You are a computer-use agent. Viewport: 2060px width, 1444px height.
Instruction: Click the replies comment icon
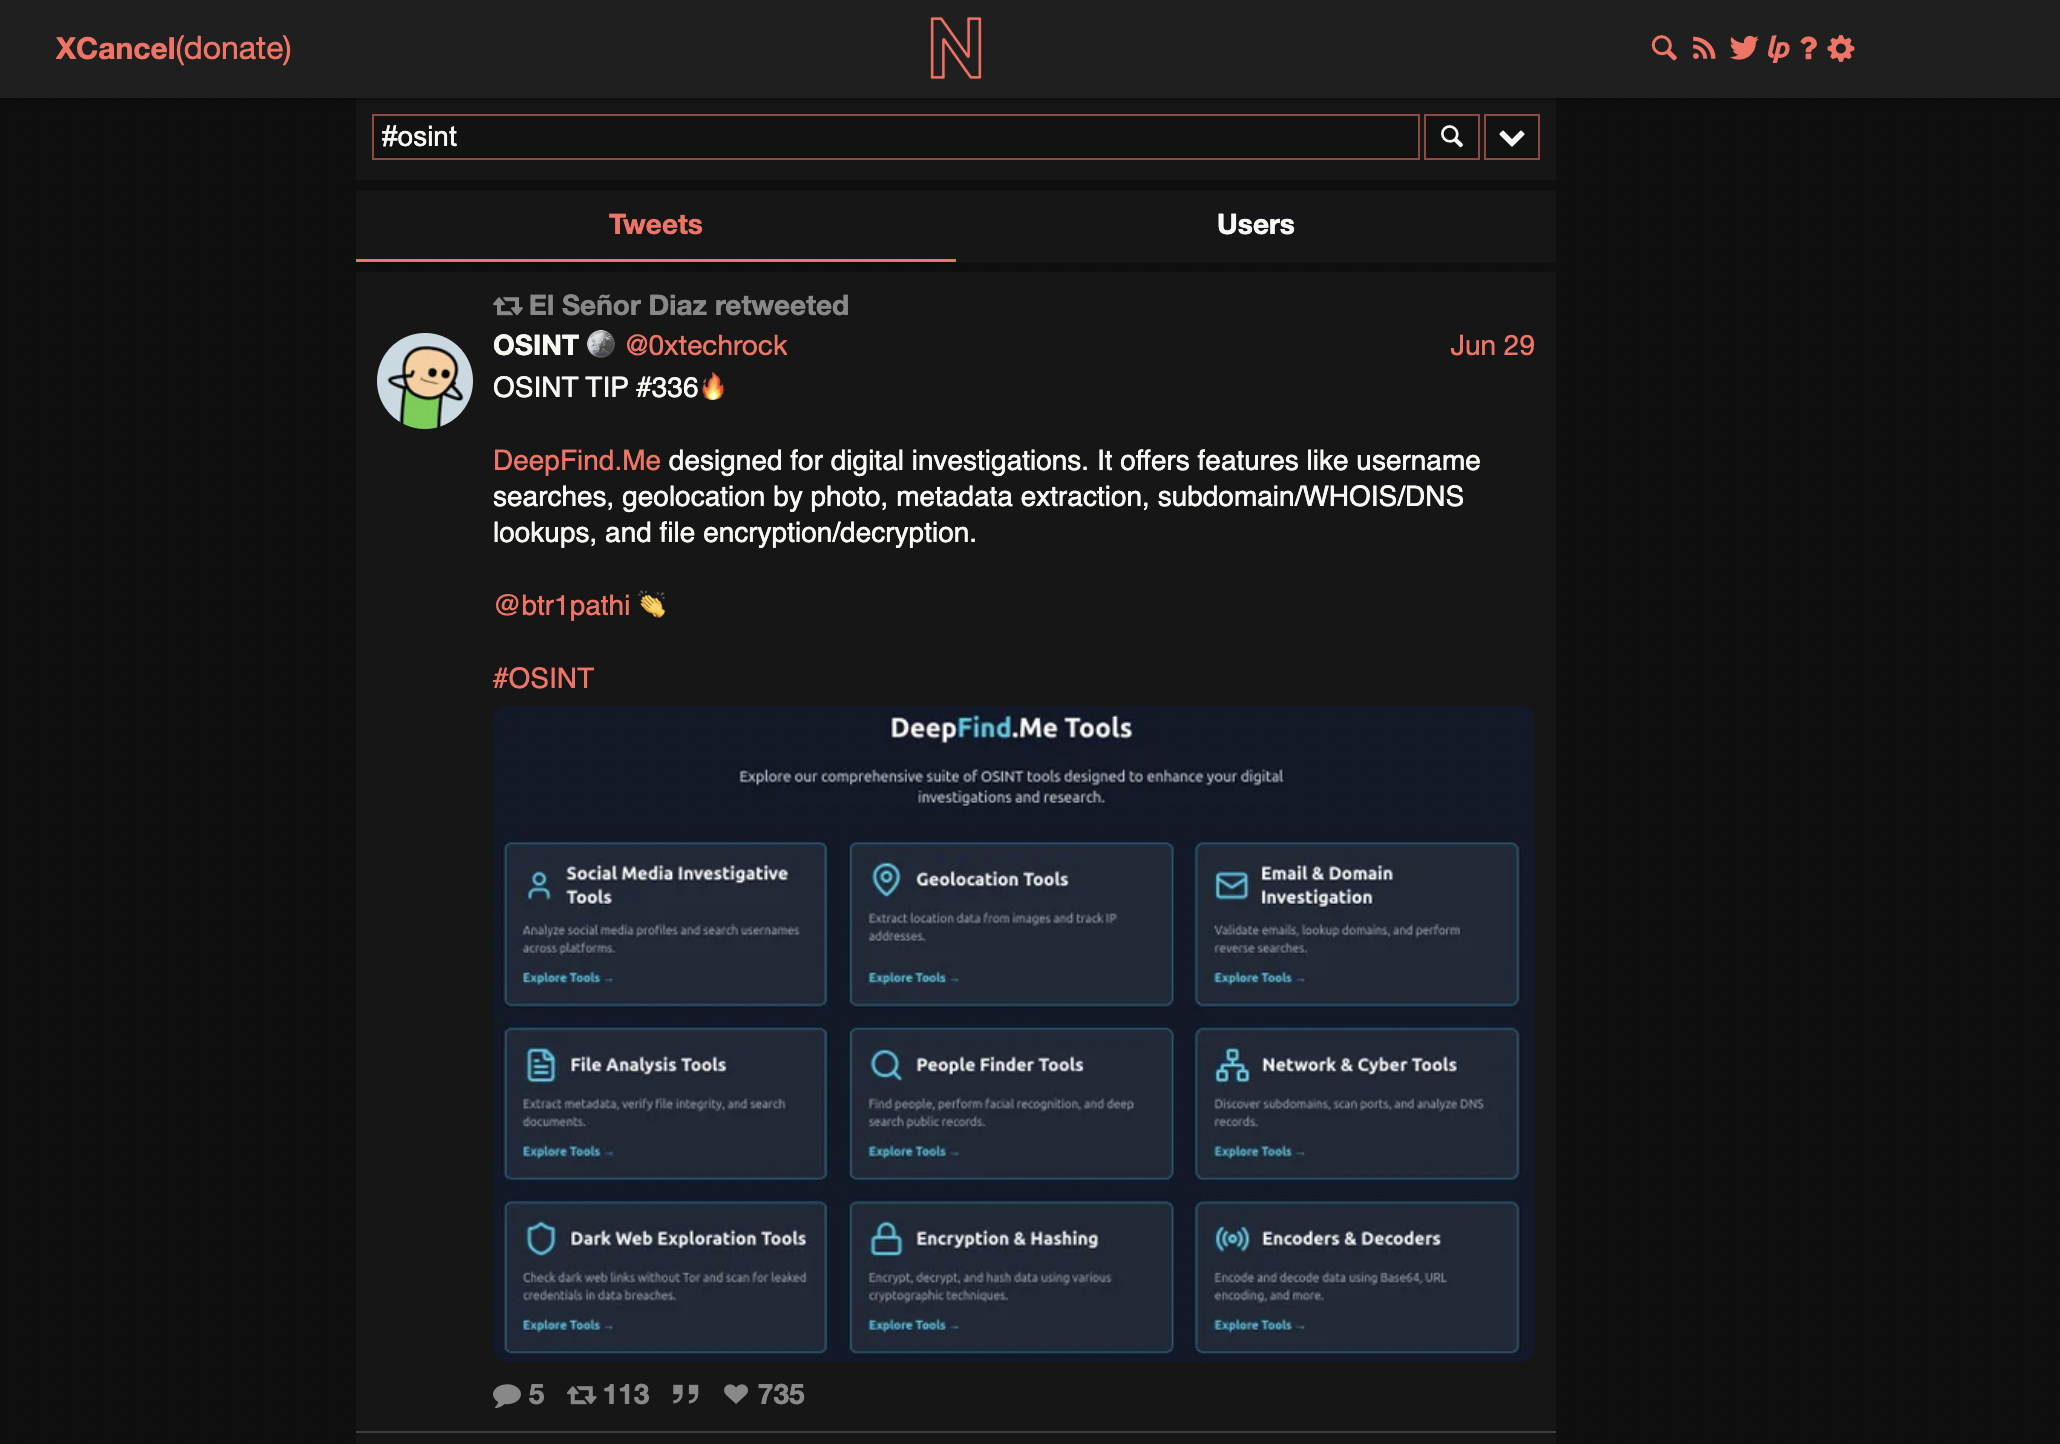[507, 1395]
